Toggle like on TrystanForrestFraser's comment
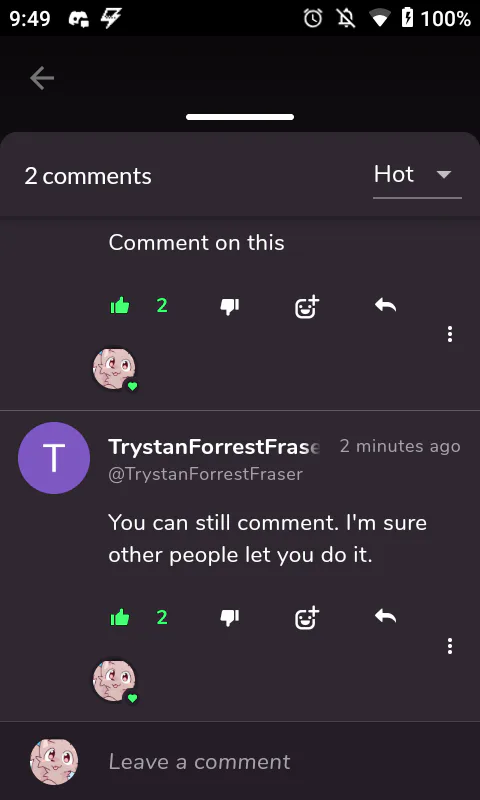The width and height of the screenshot is (480, 800). tap(120, 618)
